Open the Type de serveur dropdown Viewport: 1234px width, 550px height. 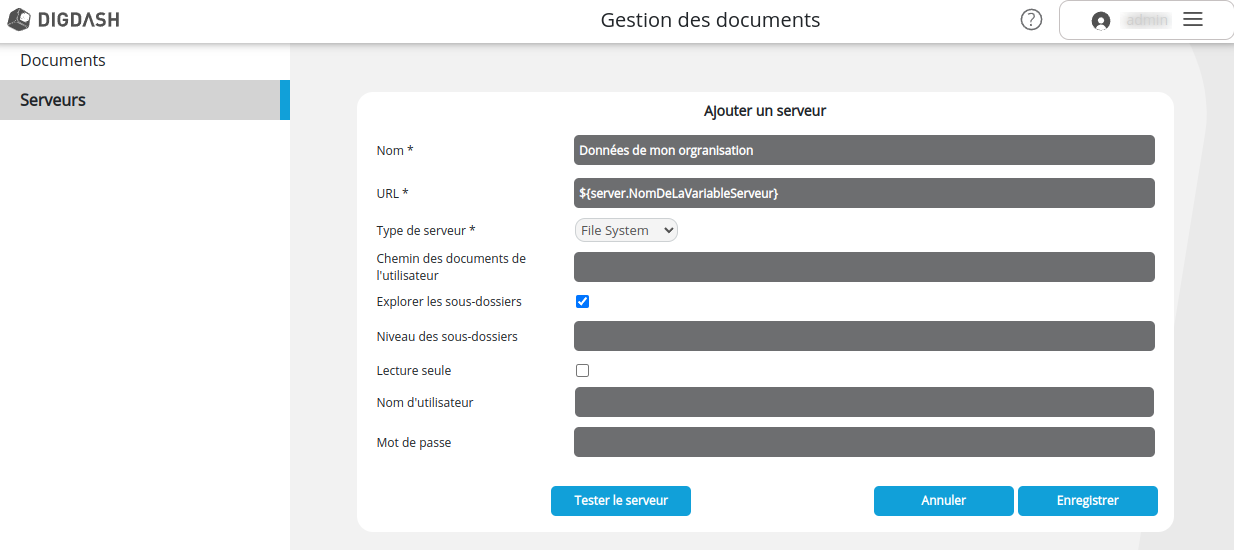(x=626, y=230)
